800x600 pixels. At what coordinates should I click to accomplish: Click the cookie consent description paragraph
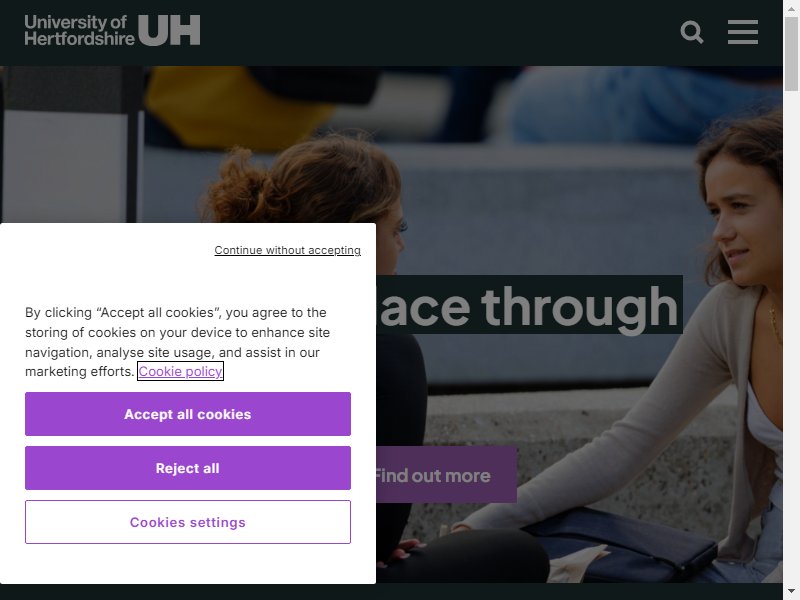(178, 342)
